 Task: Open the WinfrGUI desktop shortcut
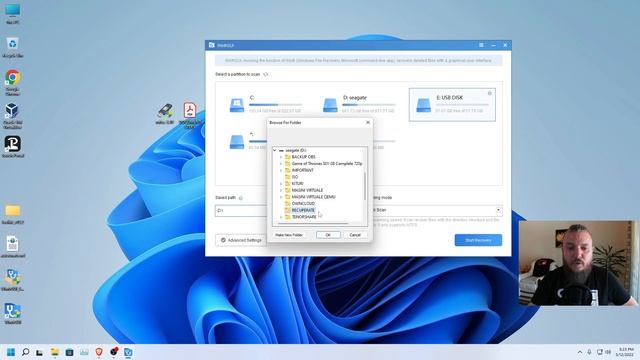(x=13, y=313)
